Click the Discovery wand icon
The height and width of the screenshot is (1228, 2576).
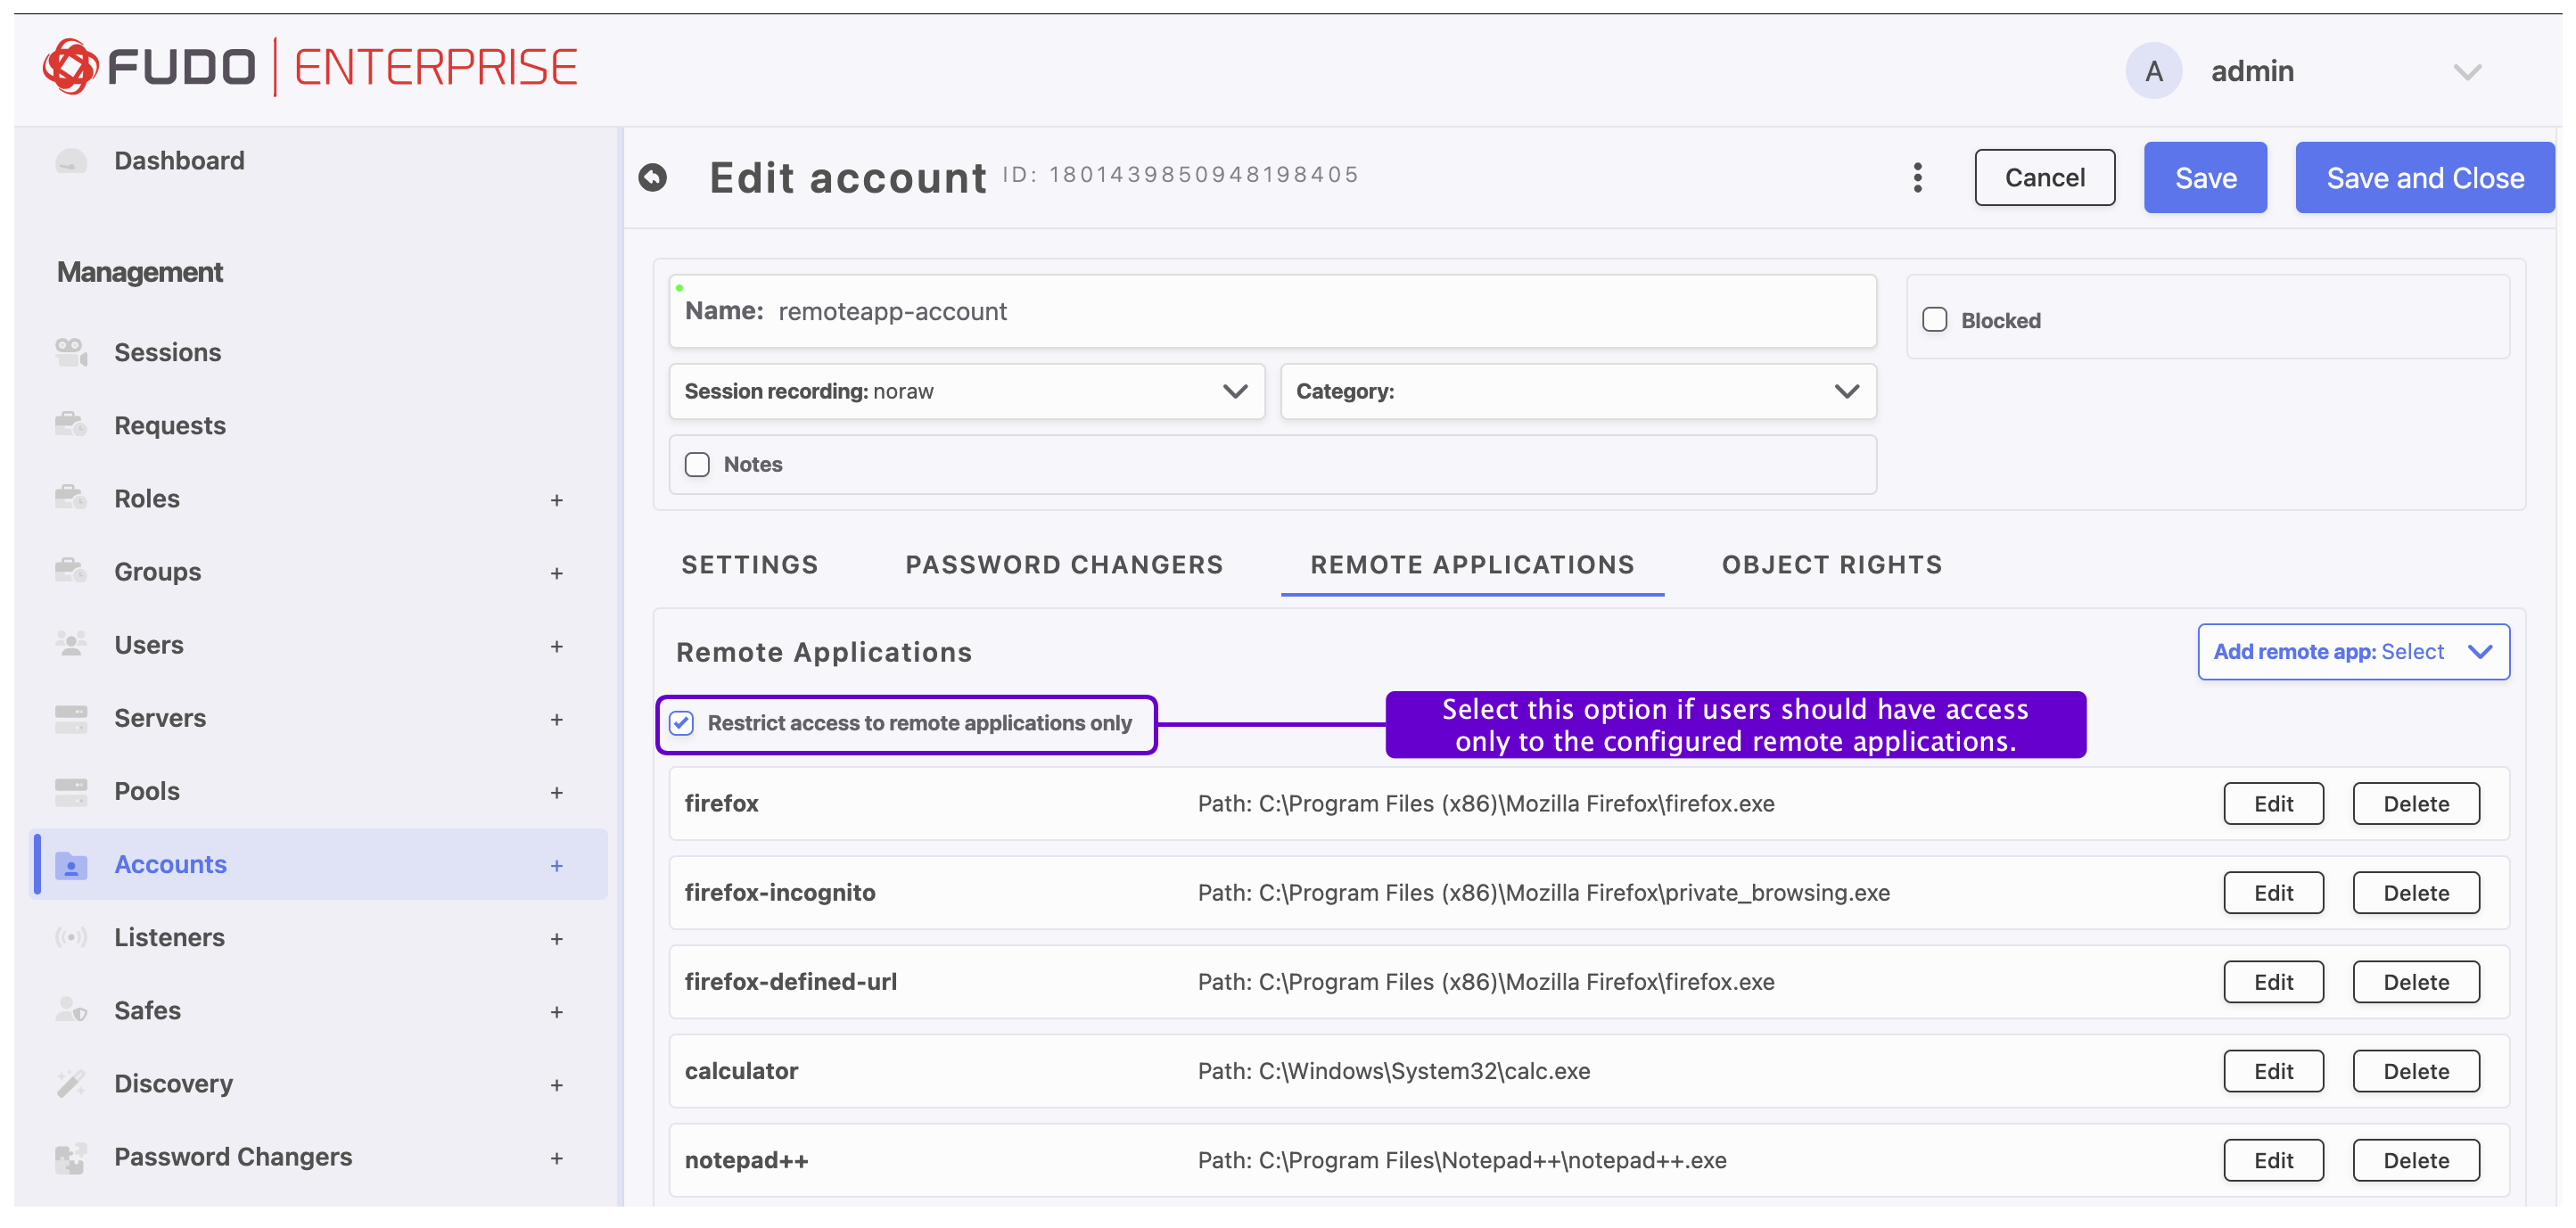(70, 1083)
